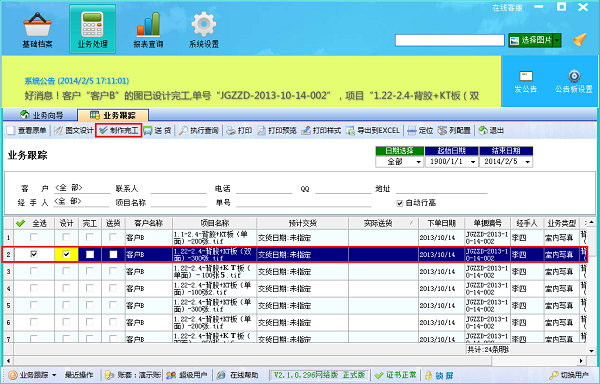Toggle the 自动行高 checkbox

click(400, 203)
